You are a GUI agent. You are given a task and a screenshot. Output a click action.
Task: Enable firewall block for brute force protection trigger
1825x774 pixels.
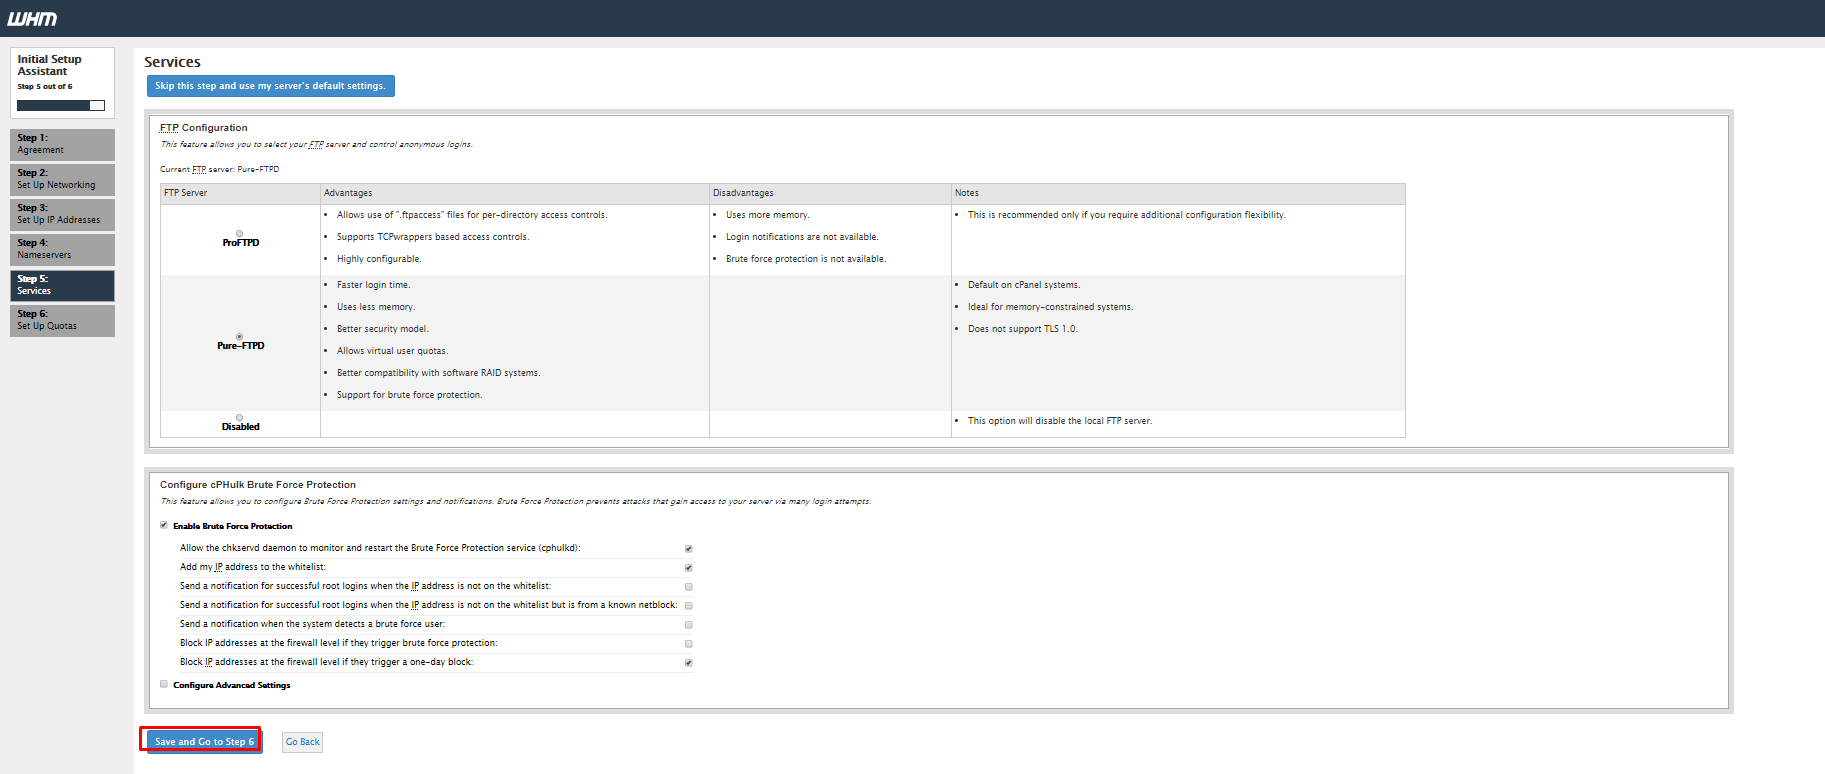coord(688,643)
